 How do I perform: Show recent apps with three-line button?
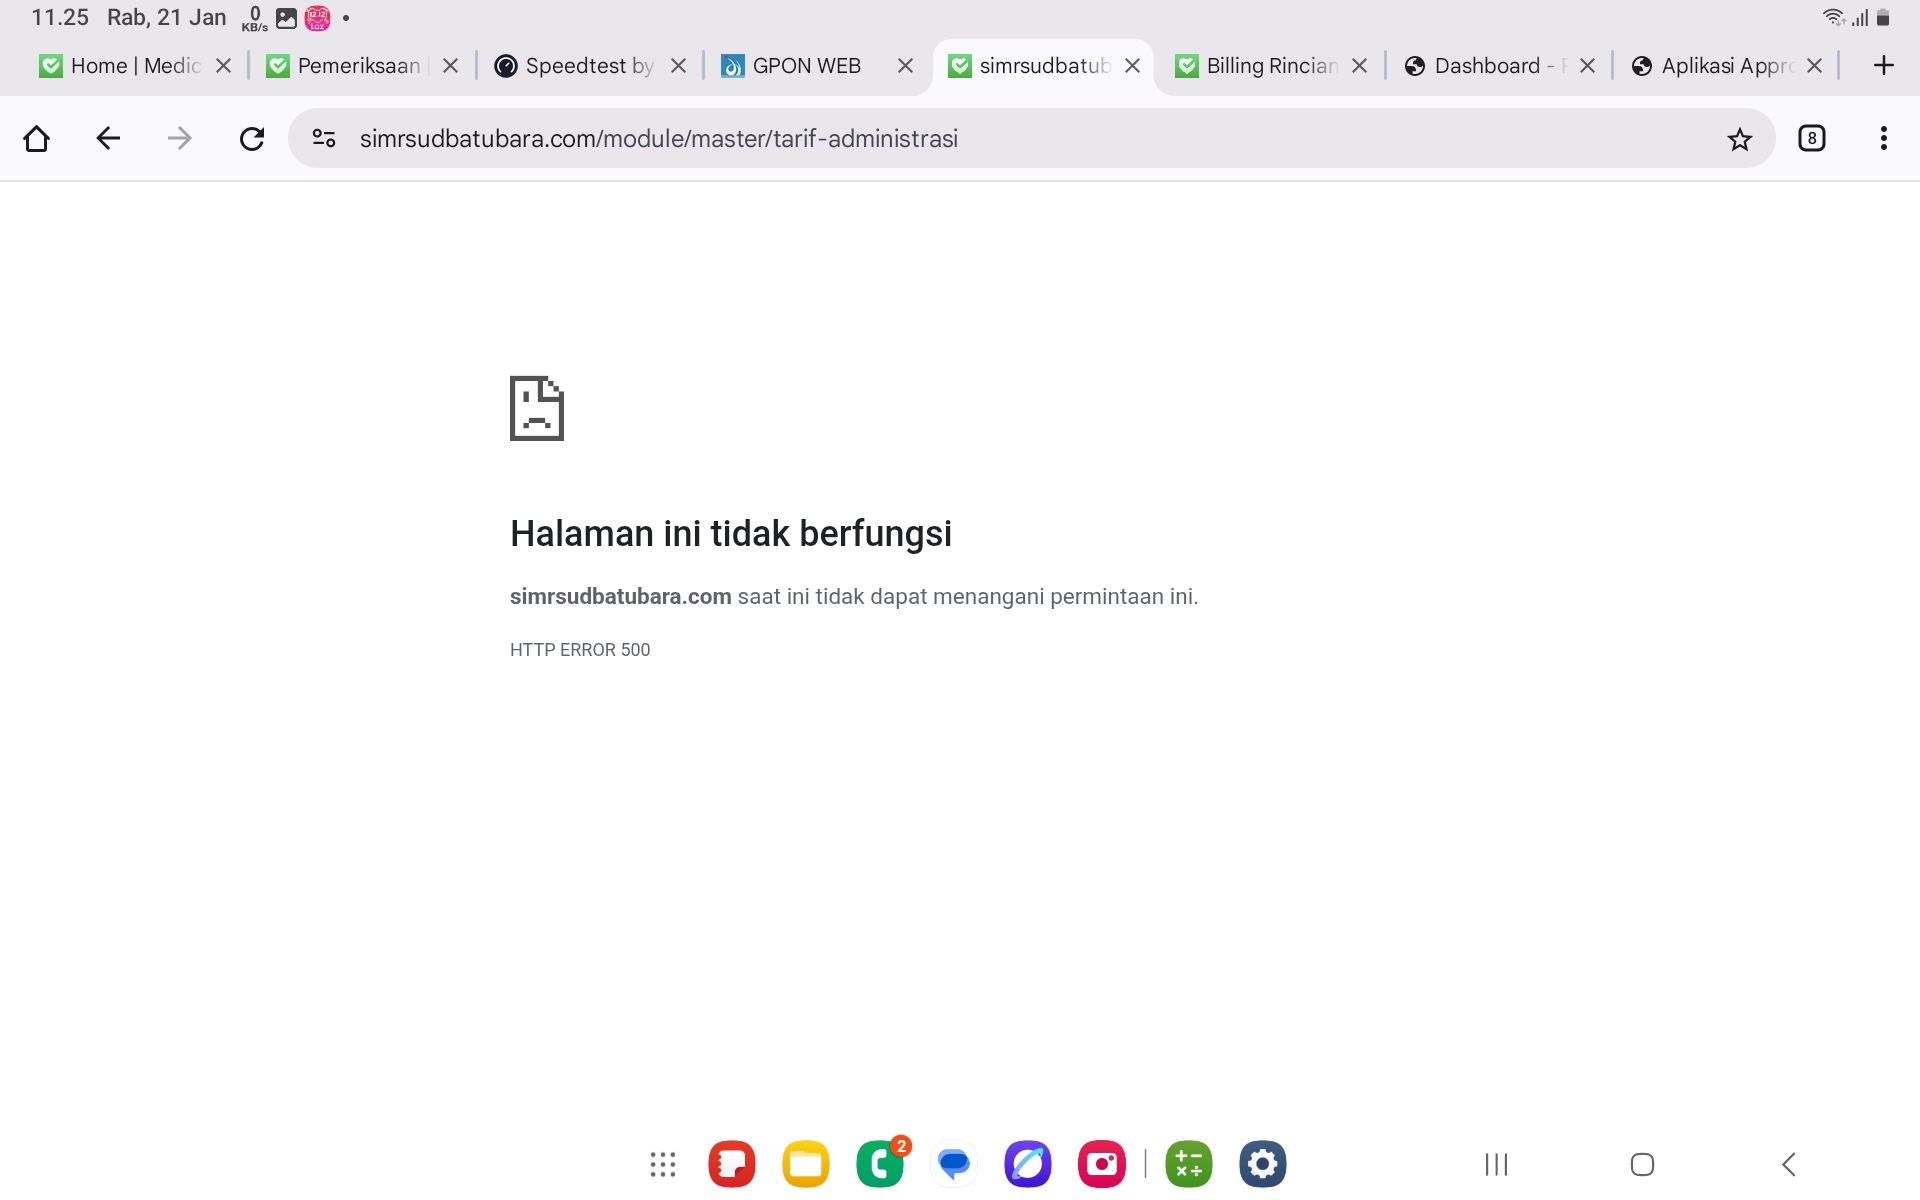1496,1164
